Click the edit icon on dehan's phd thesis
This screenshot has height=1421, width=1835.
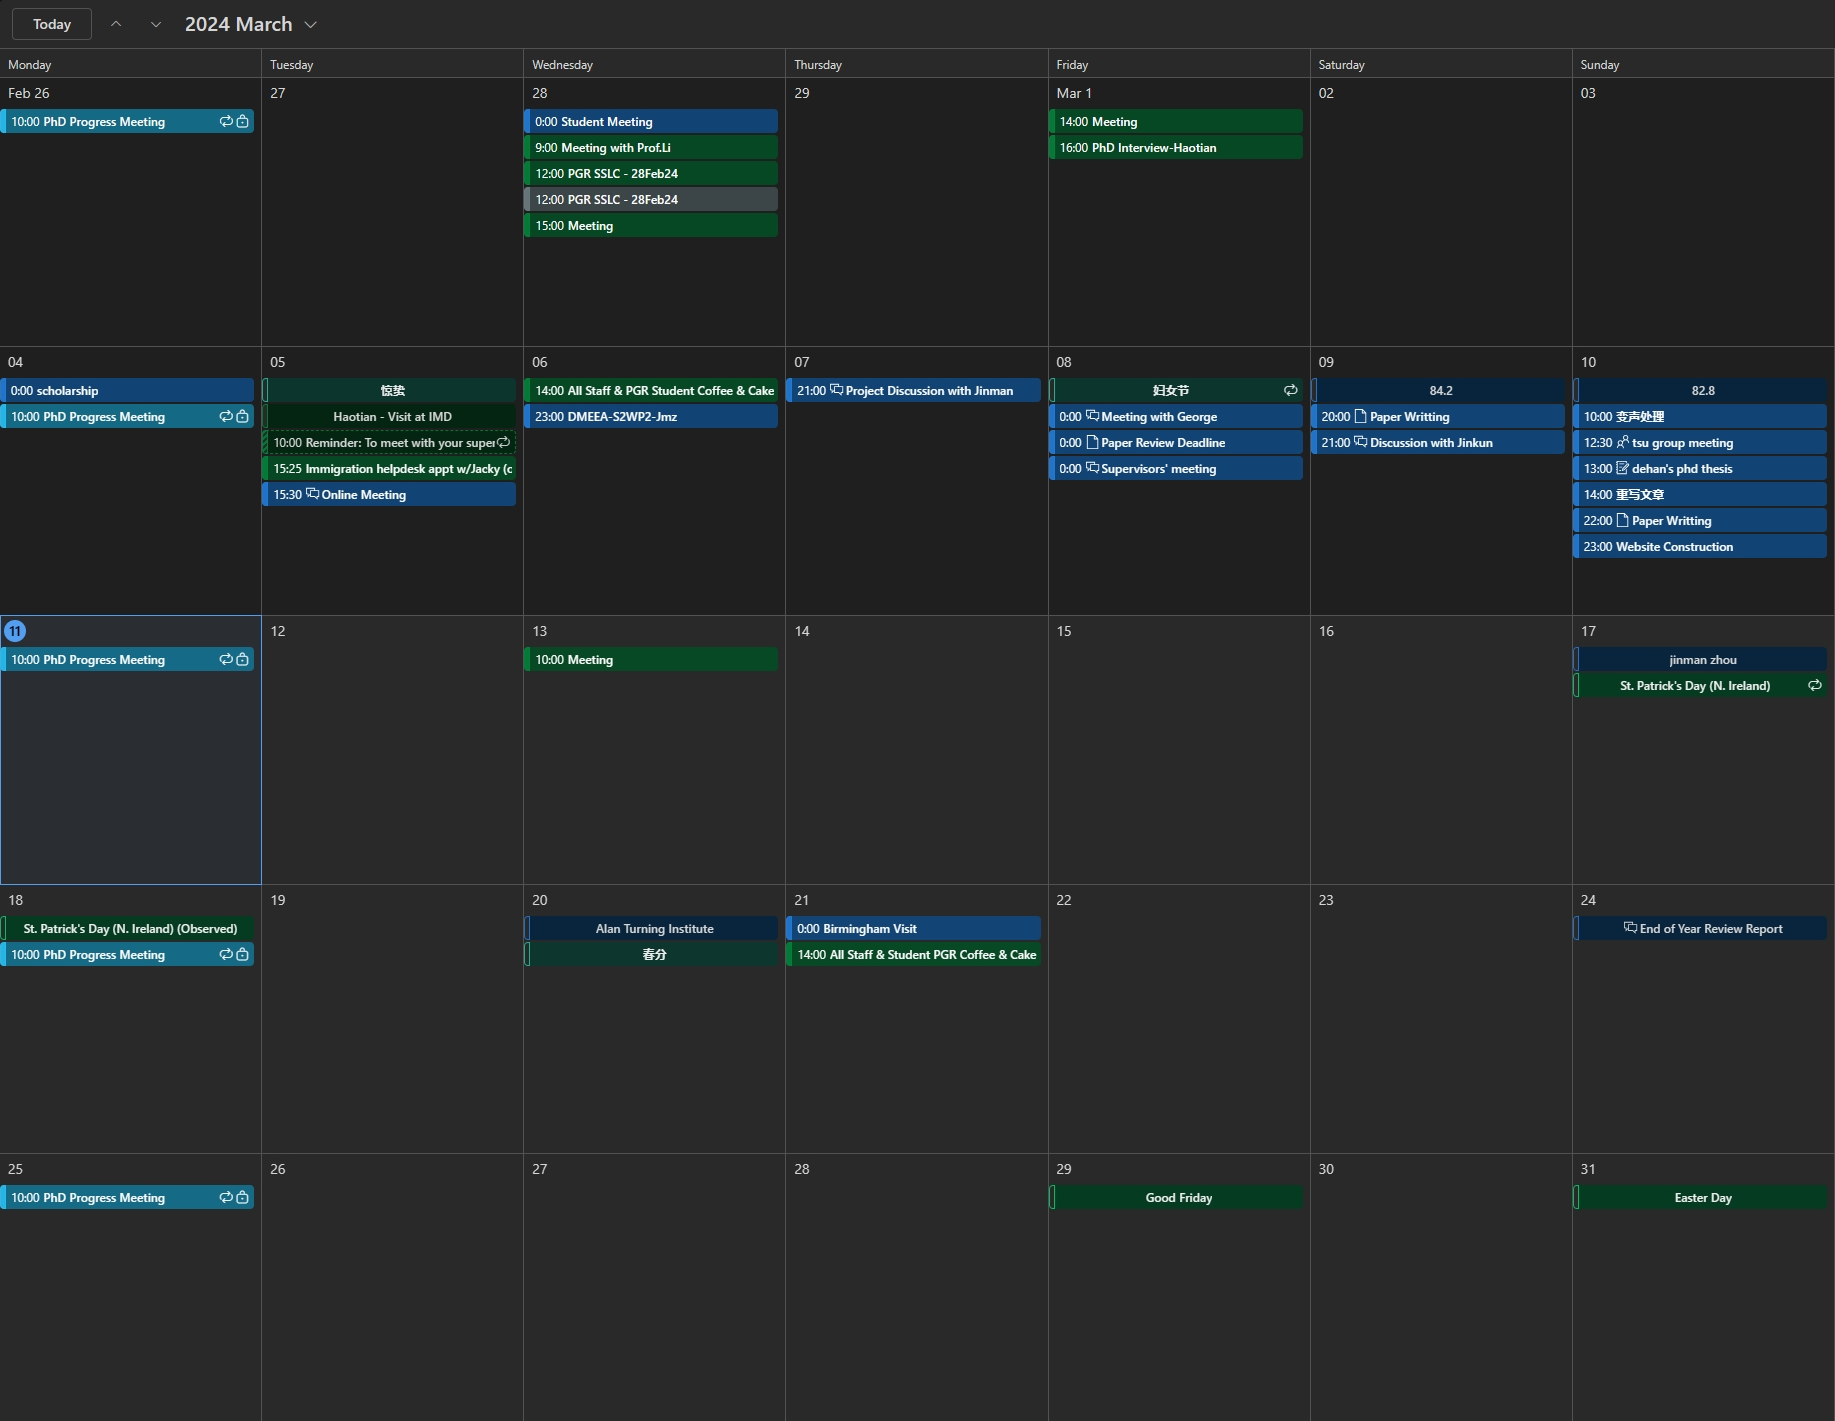coord(1620,468)
